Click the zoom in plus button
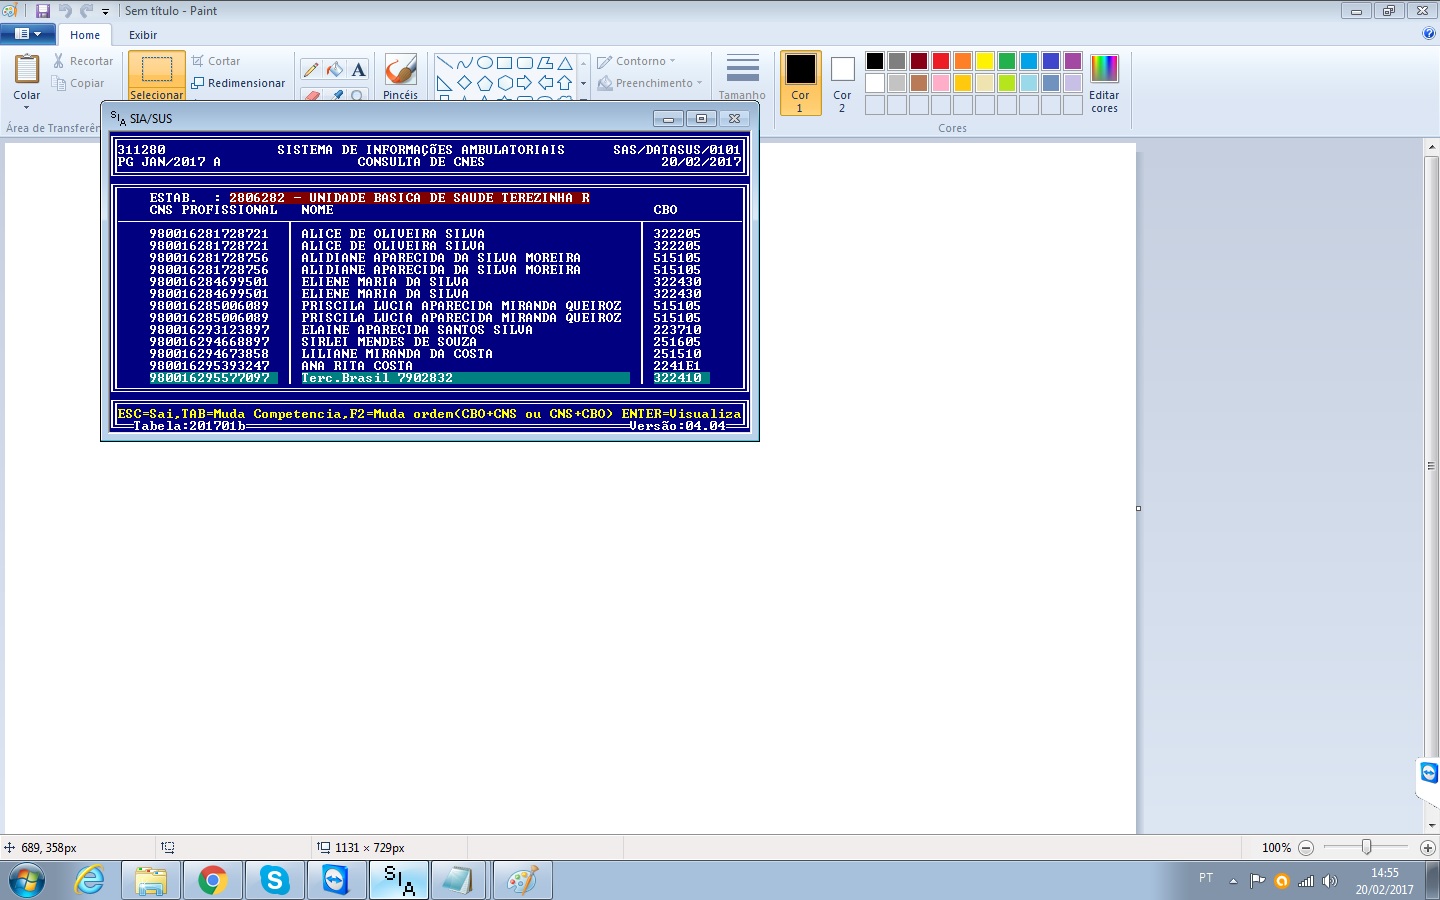 [x=1428, y=847]
